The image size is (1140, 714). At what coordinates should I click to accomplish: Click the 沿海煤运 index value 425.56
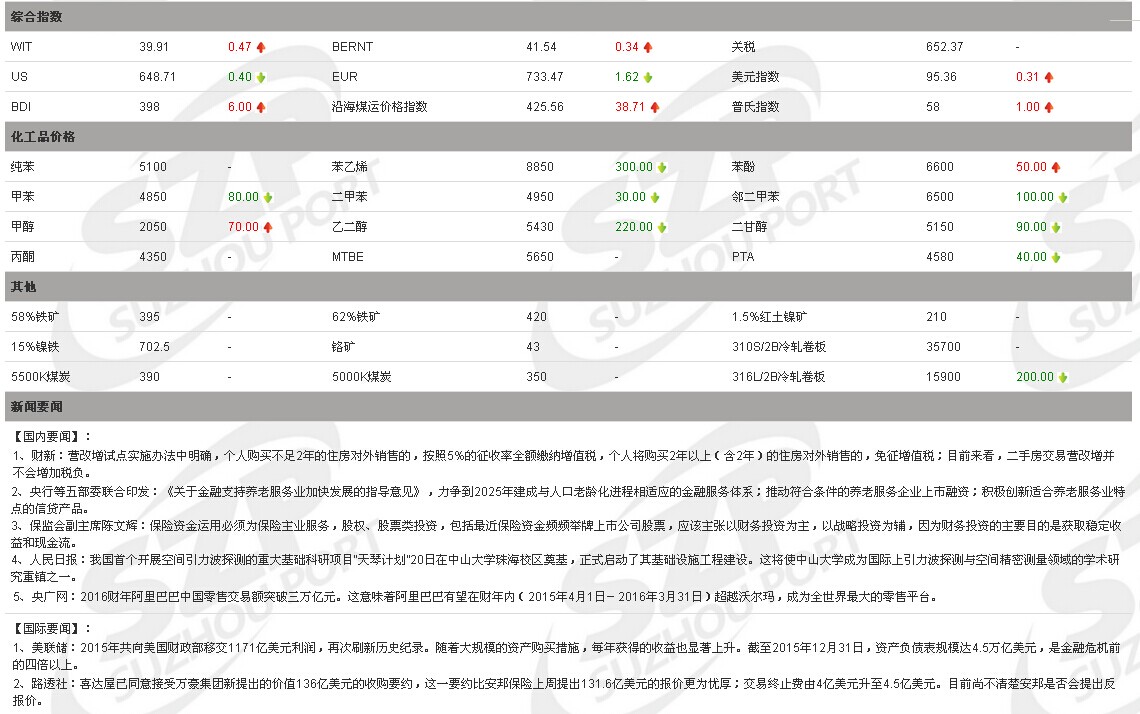545,106
